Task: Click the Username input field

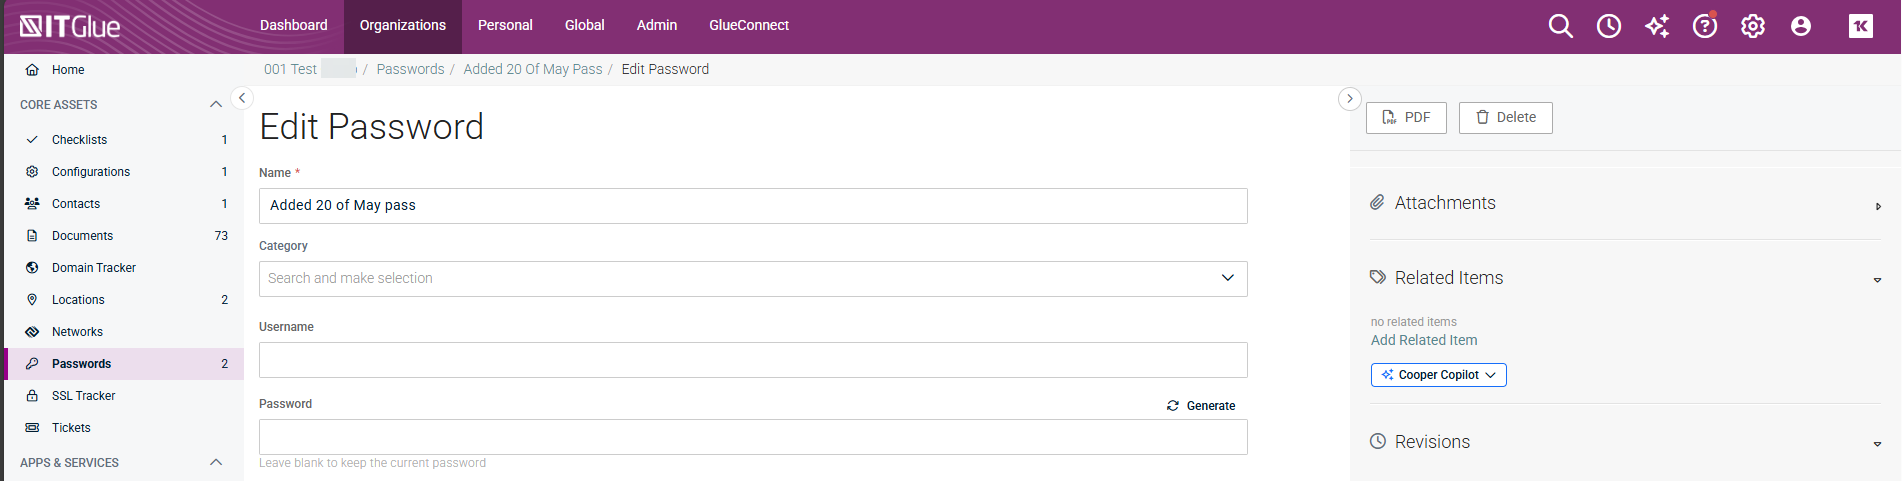Action: (x=752, y=360)
